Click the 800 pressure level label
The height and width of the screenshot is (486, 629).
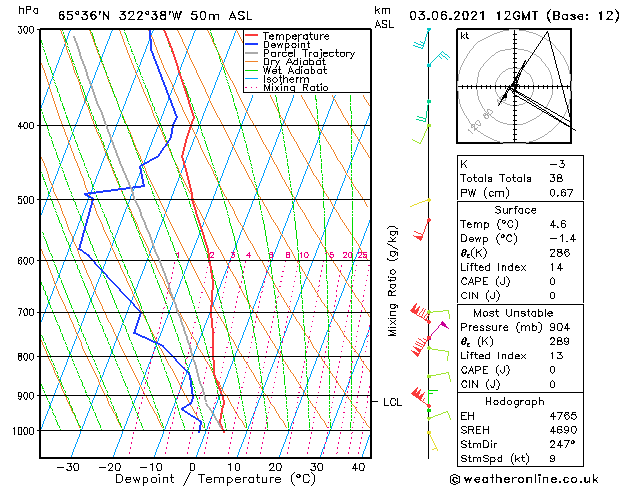click(28, 356)
